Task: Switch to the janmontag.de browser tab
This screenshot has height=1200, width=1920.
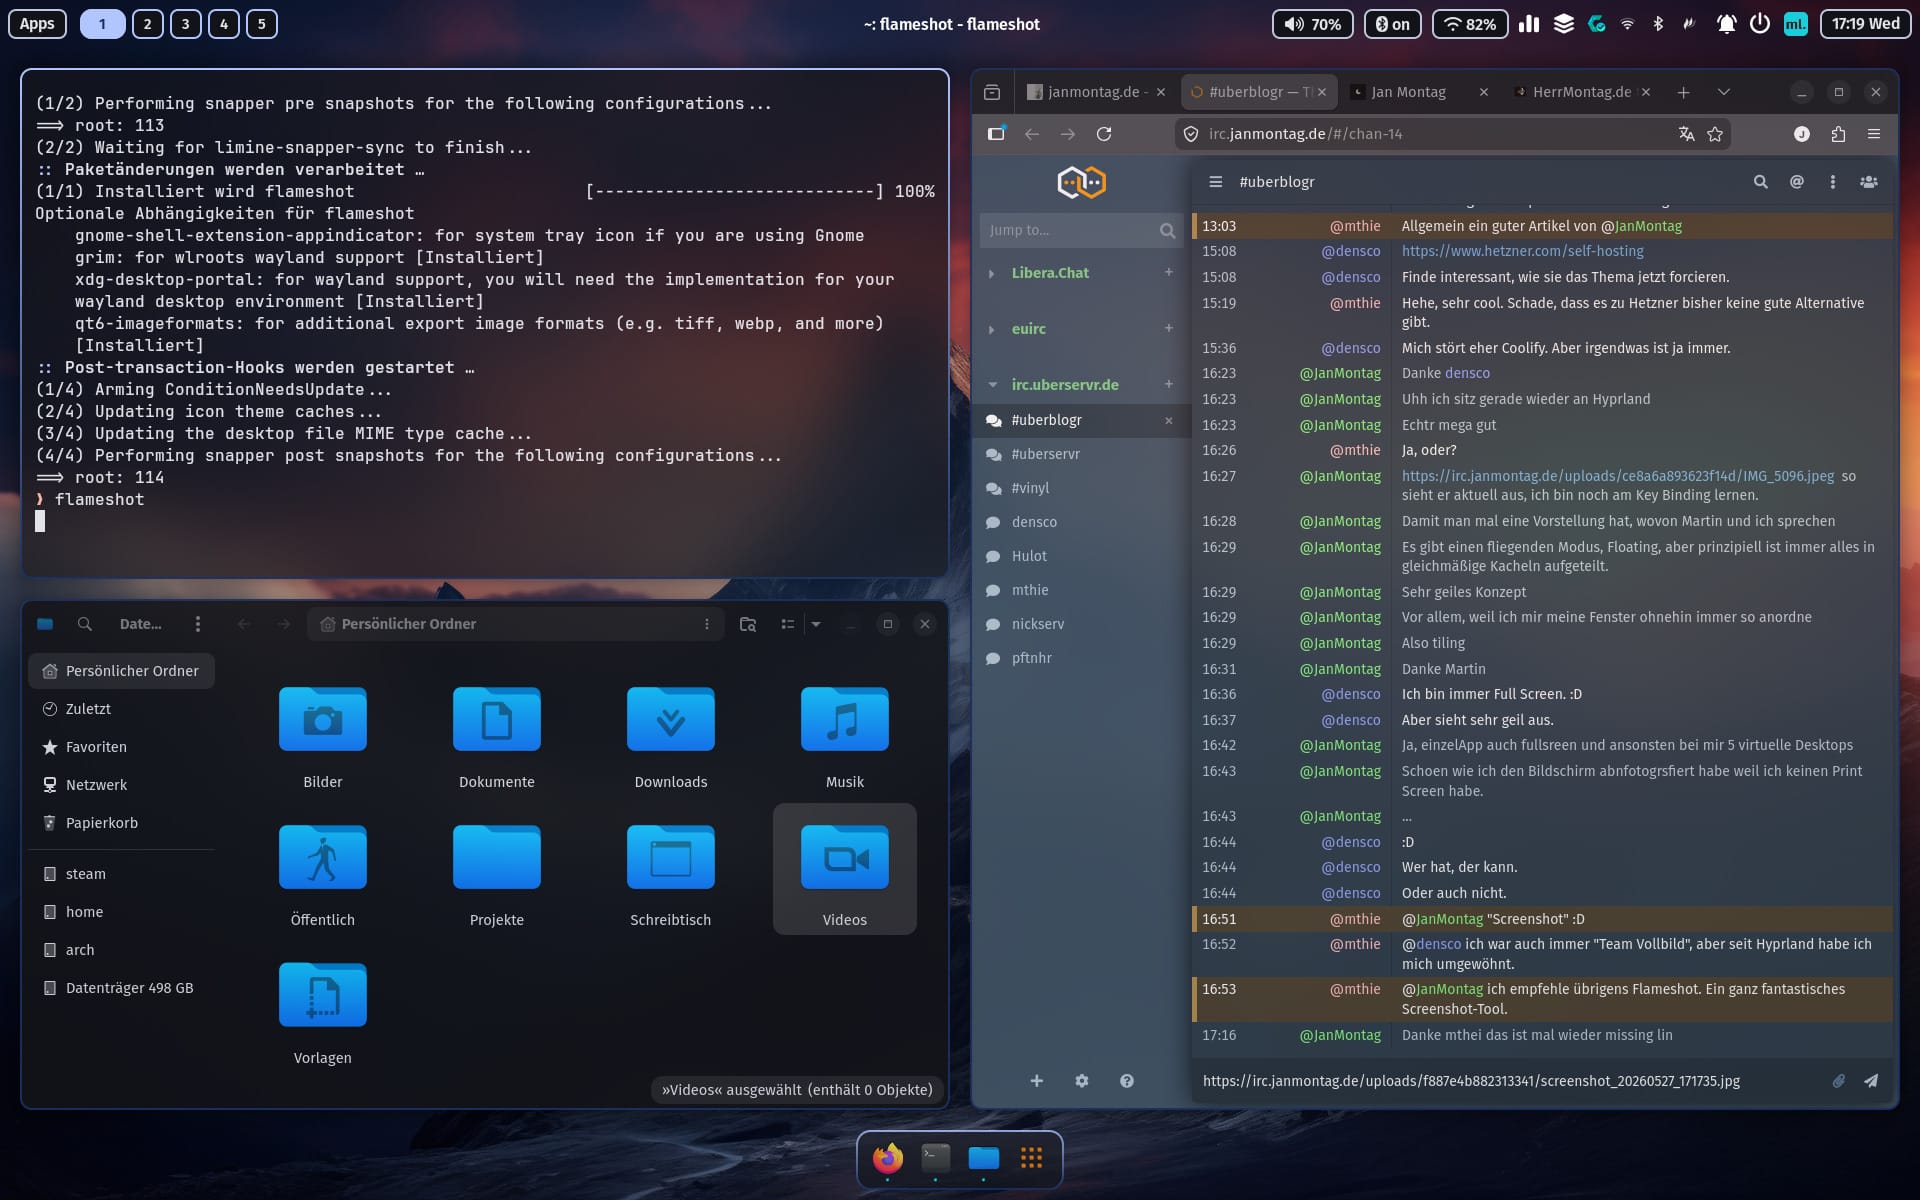Action: [x=1095, y=92]
